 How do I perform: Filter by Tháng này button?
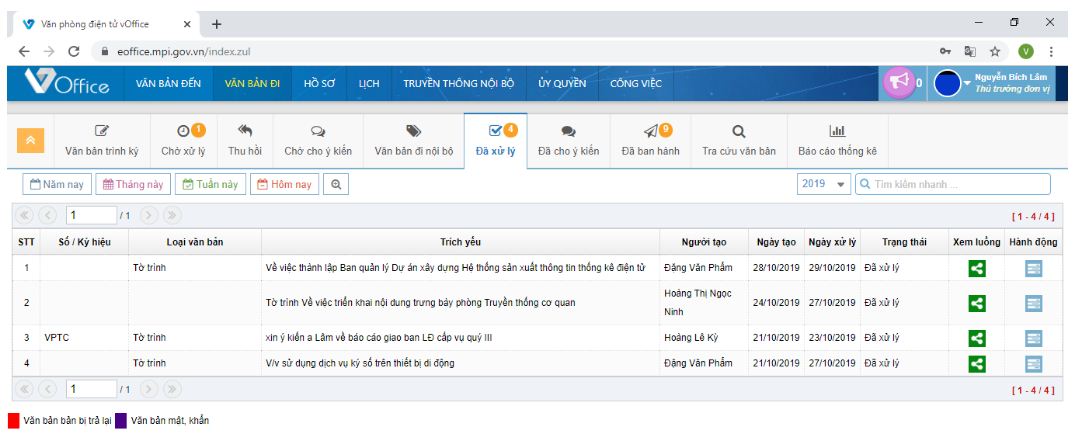[x=133, y=184]
